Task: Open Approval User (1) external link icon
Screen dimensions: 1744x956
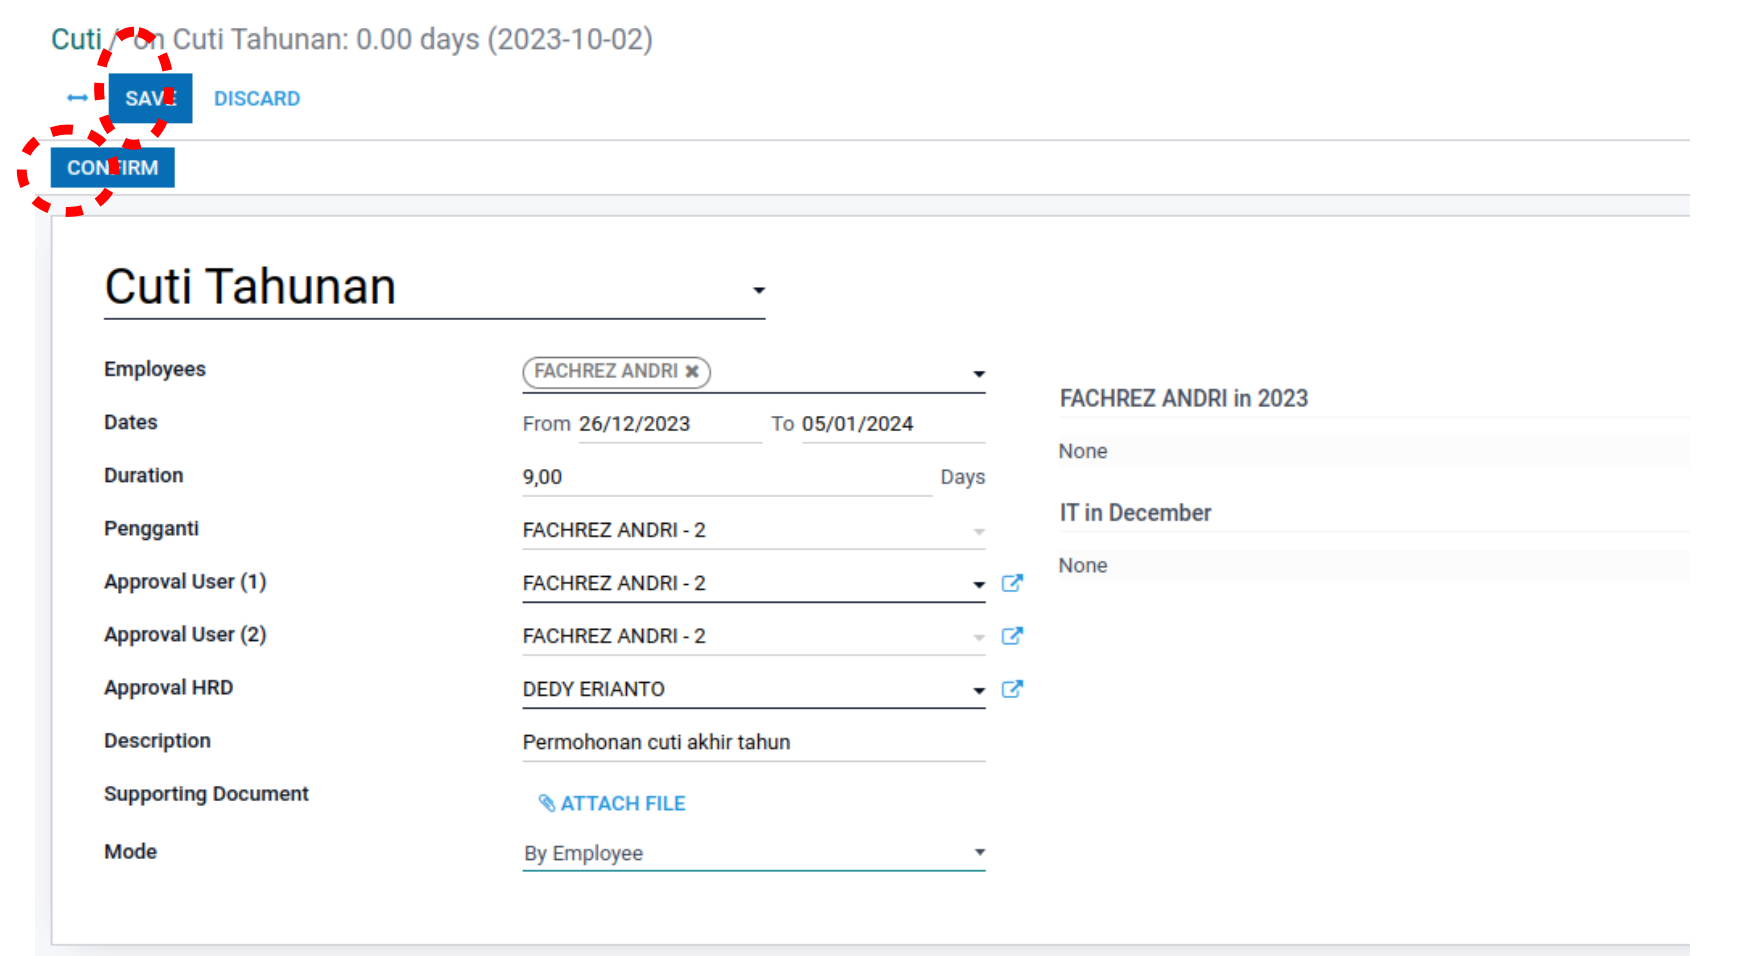Action: click(x=1012, y=583)
